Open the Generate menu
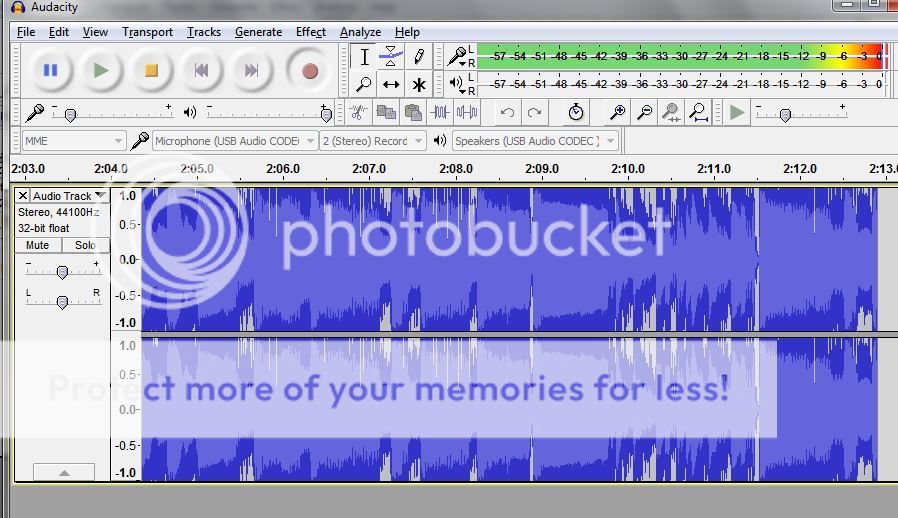This screenshot has height=518, width=898. coord(258,32)
